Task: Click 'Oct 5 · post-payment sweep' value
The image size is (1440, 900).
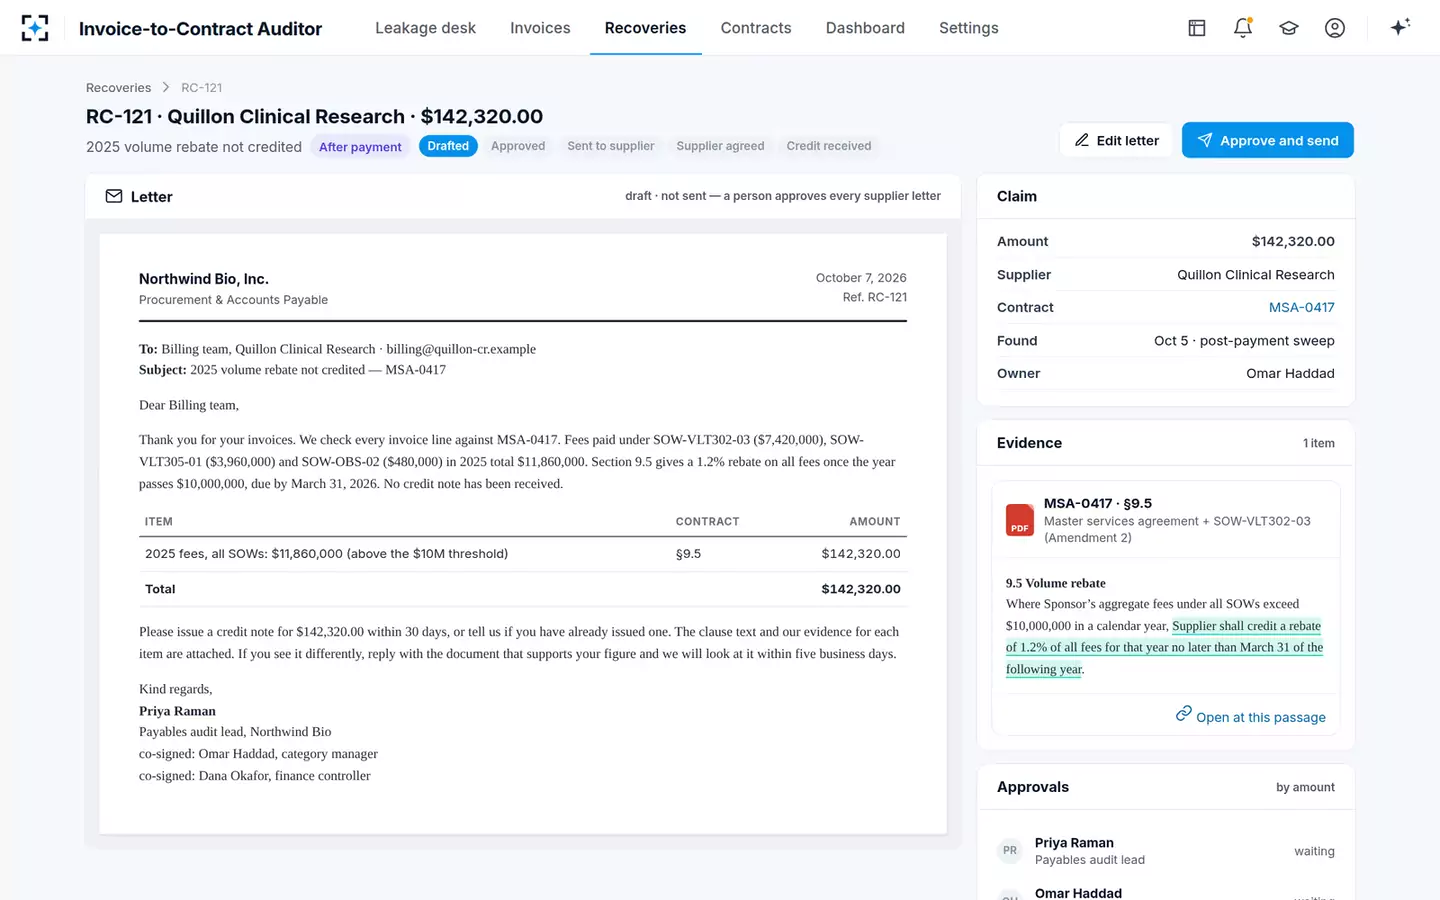Action: click(x=1244, y=340)
